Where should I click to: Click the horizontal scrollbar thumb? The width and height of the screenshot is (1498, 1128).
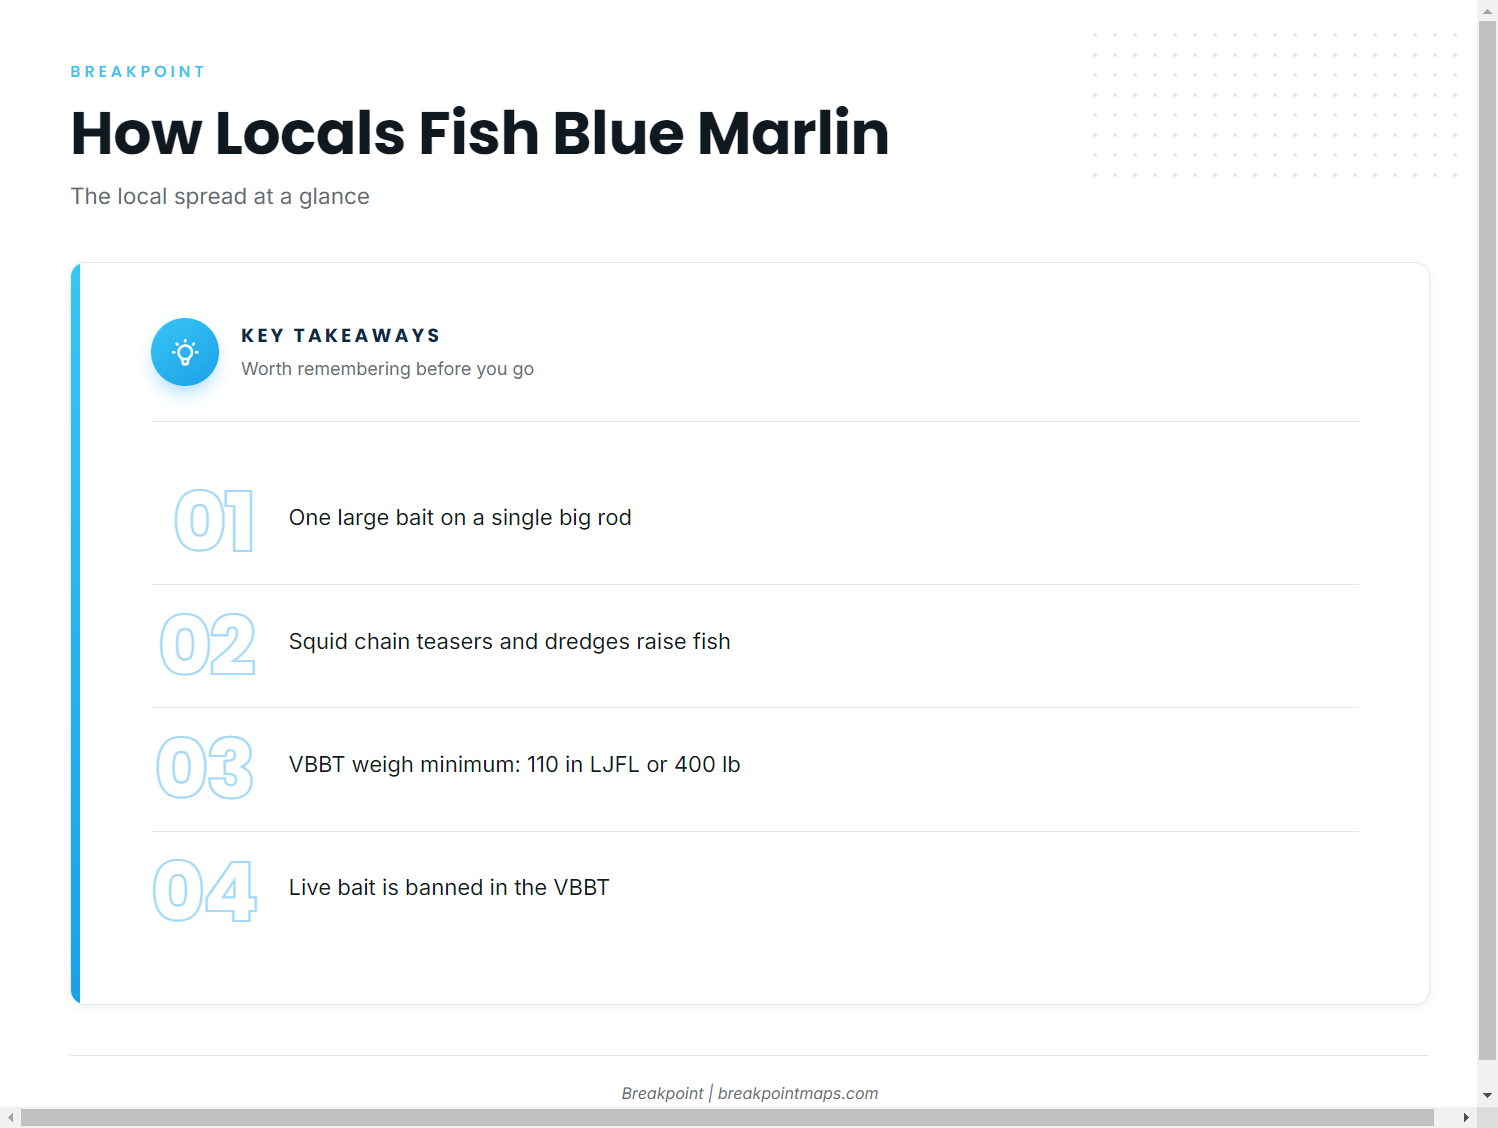click(727, 1117)
